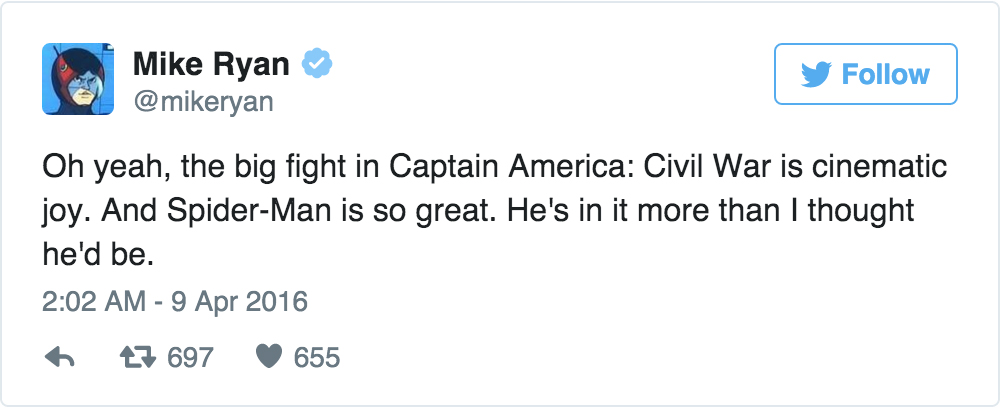Like the tweet with the heart icon
Image resolution: width=1001 pixels, height=408 pixels.
(x=268, y=357)
